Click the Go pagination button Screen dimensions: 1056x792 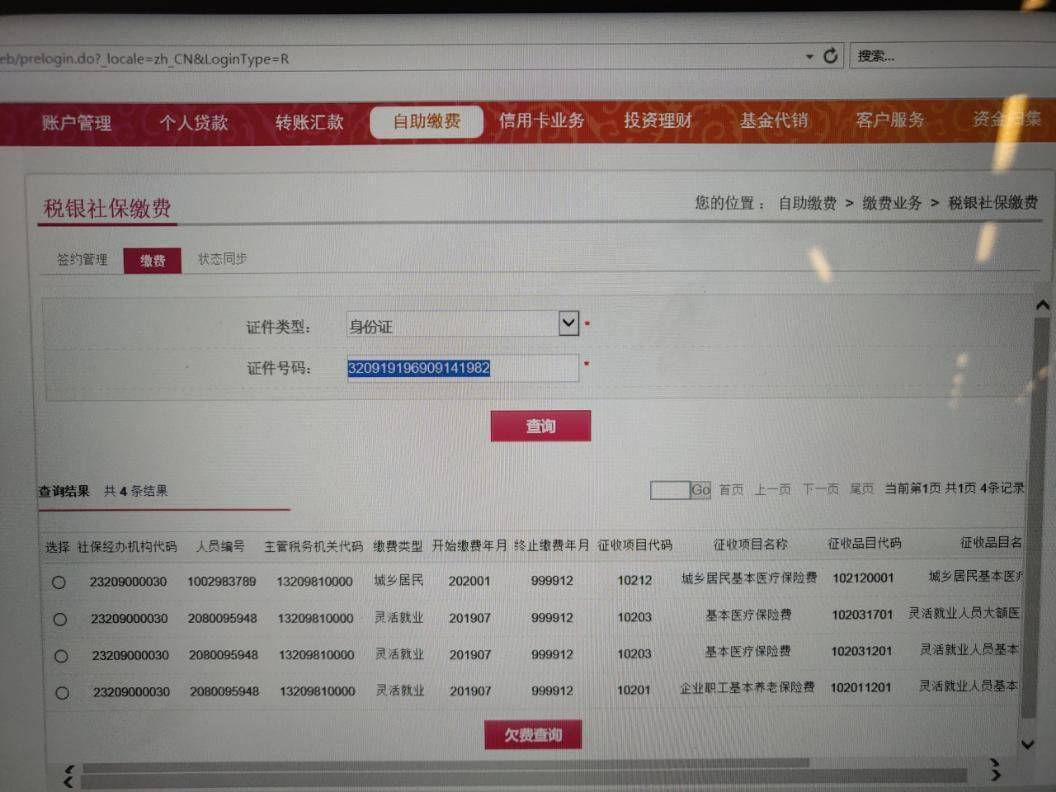point(700,490)
